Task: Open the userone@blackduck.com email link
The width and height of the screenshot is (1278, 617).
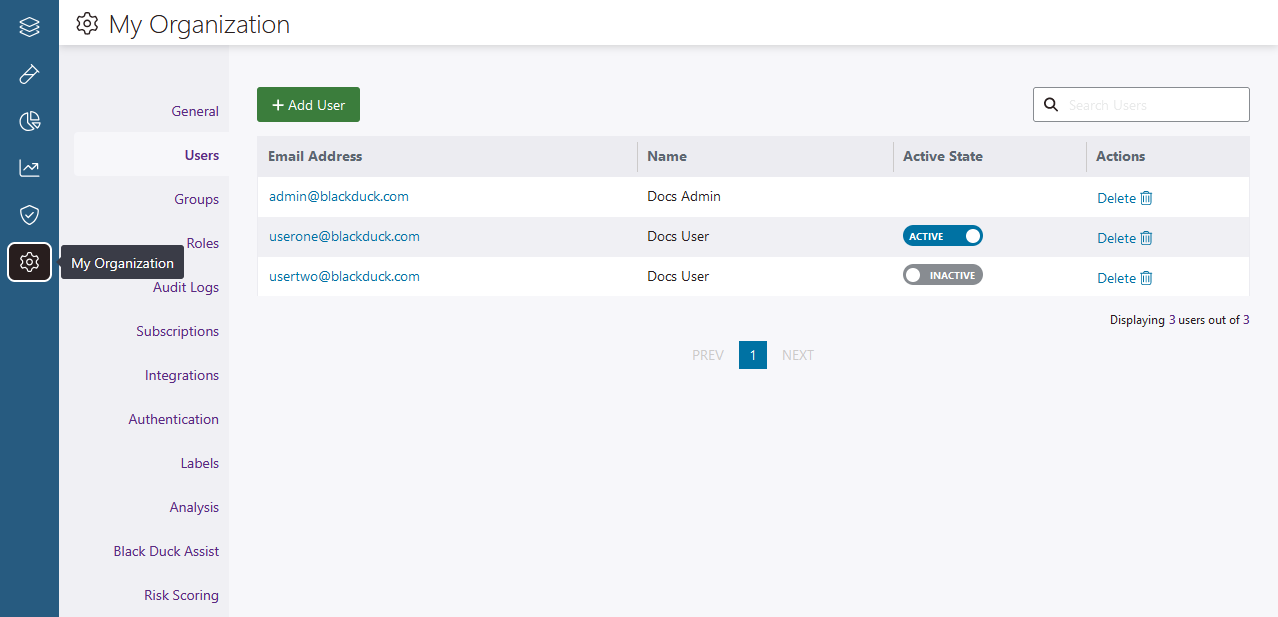Action: point(344,237)
